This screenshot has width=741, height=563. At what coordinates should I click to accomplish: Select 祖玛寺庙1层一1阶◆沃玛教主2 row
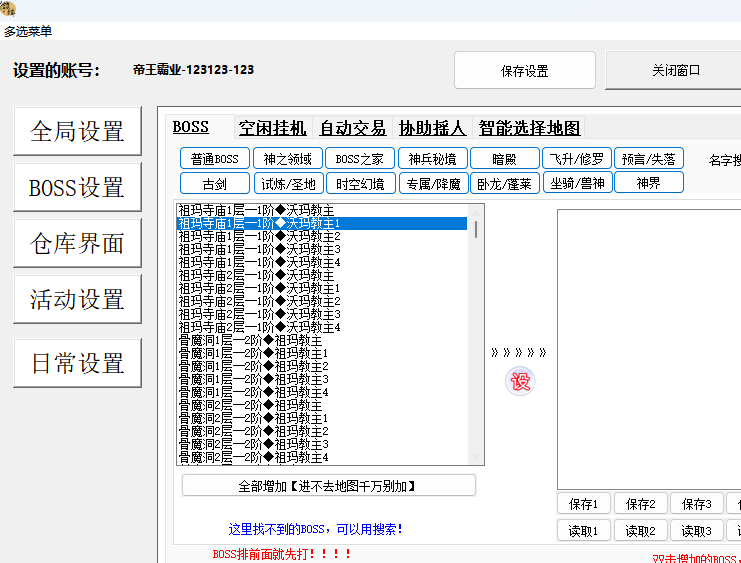coord(322,236)
